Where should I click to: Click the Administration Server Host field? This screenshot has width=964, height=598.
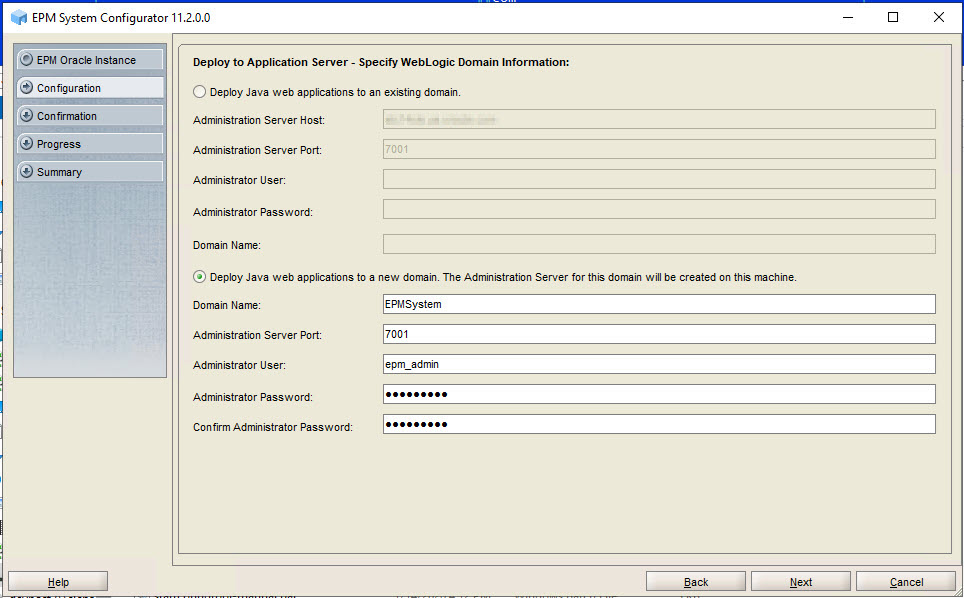click(659, 119)
